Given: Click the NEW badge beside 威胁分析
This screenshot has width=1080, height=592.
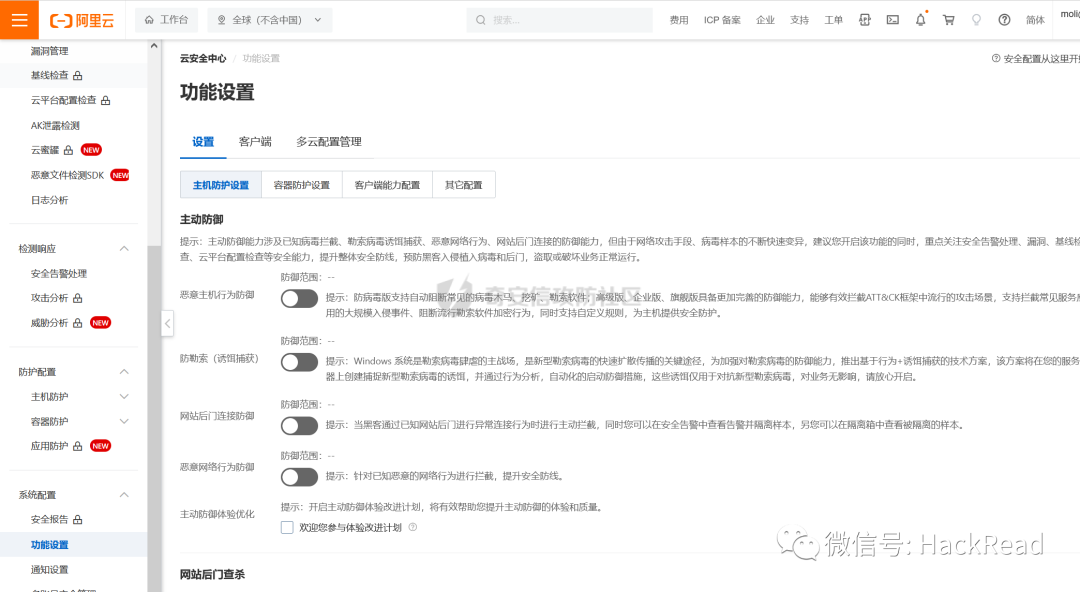Looking at the screenshot, I should [101, 323].
